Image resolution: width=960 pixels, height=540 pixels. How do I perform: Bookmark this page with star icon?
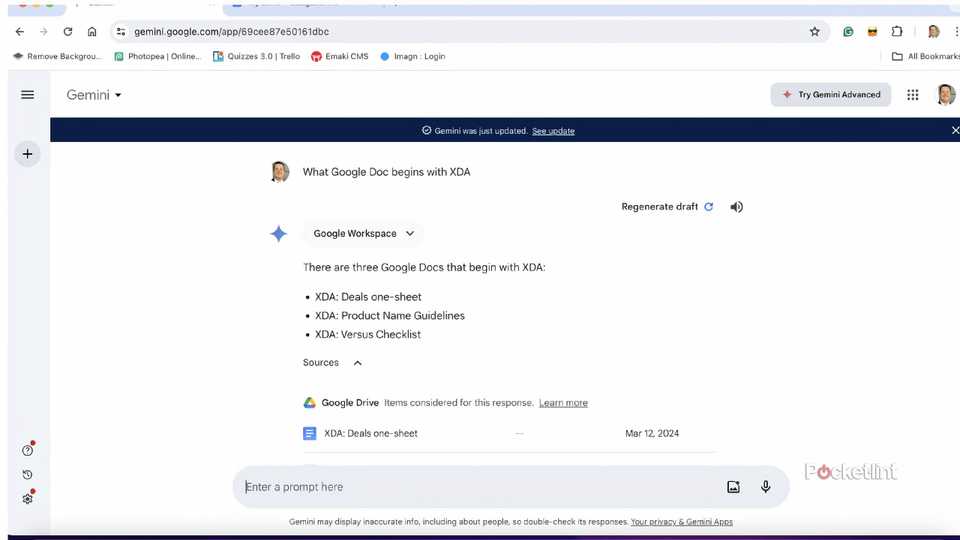tap(814, 32)
